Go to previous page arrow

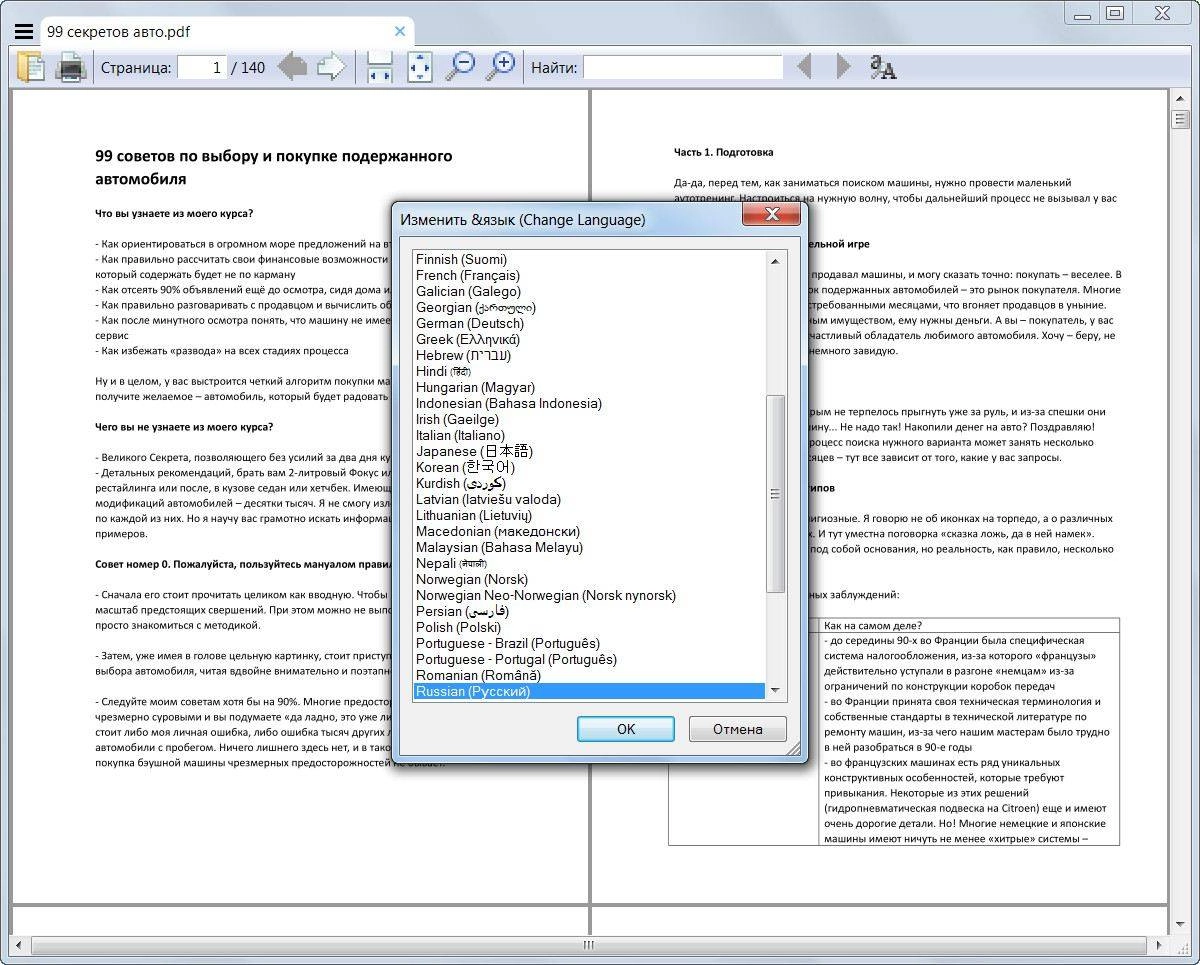(x=292, y=67)
